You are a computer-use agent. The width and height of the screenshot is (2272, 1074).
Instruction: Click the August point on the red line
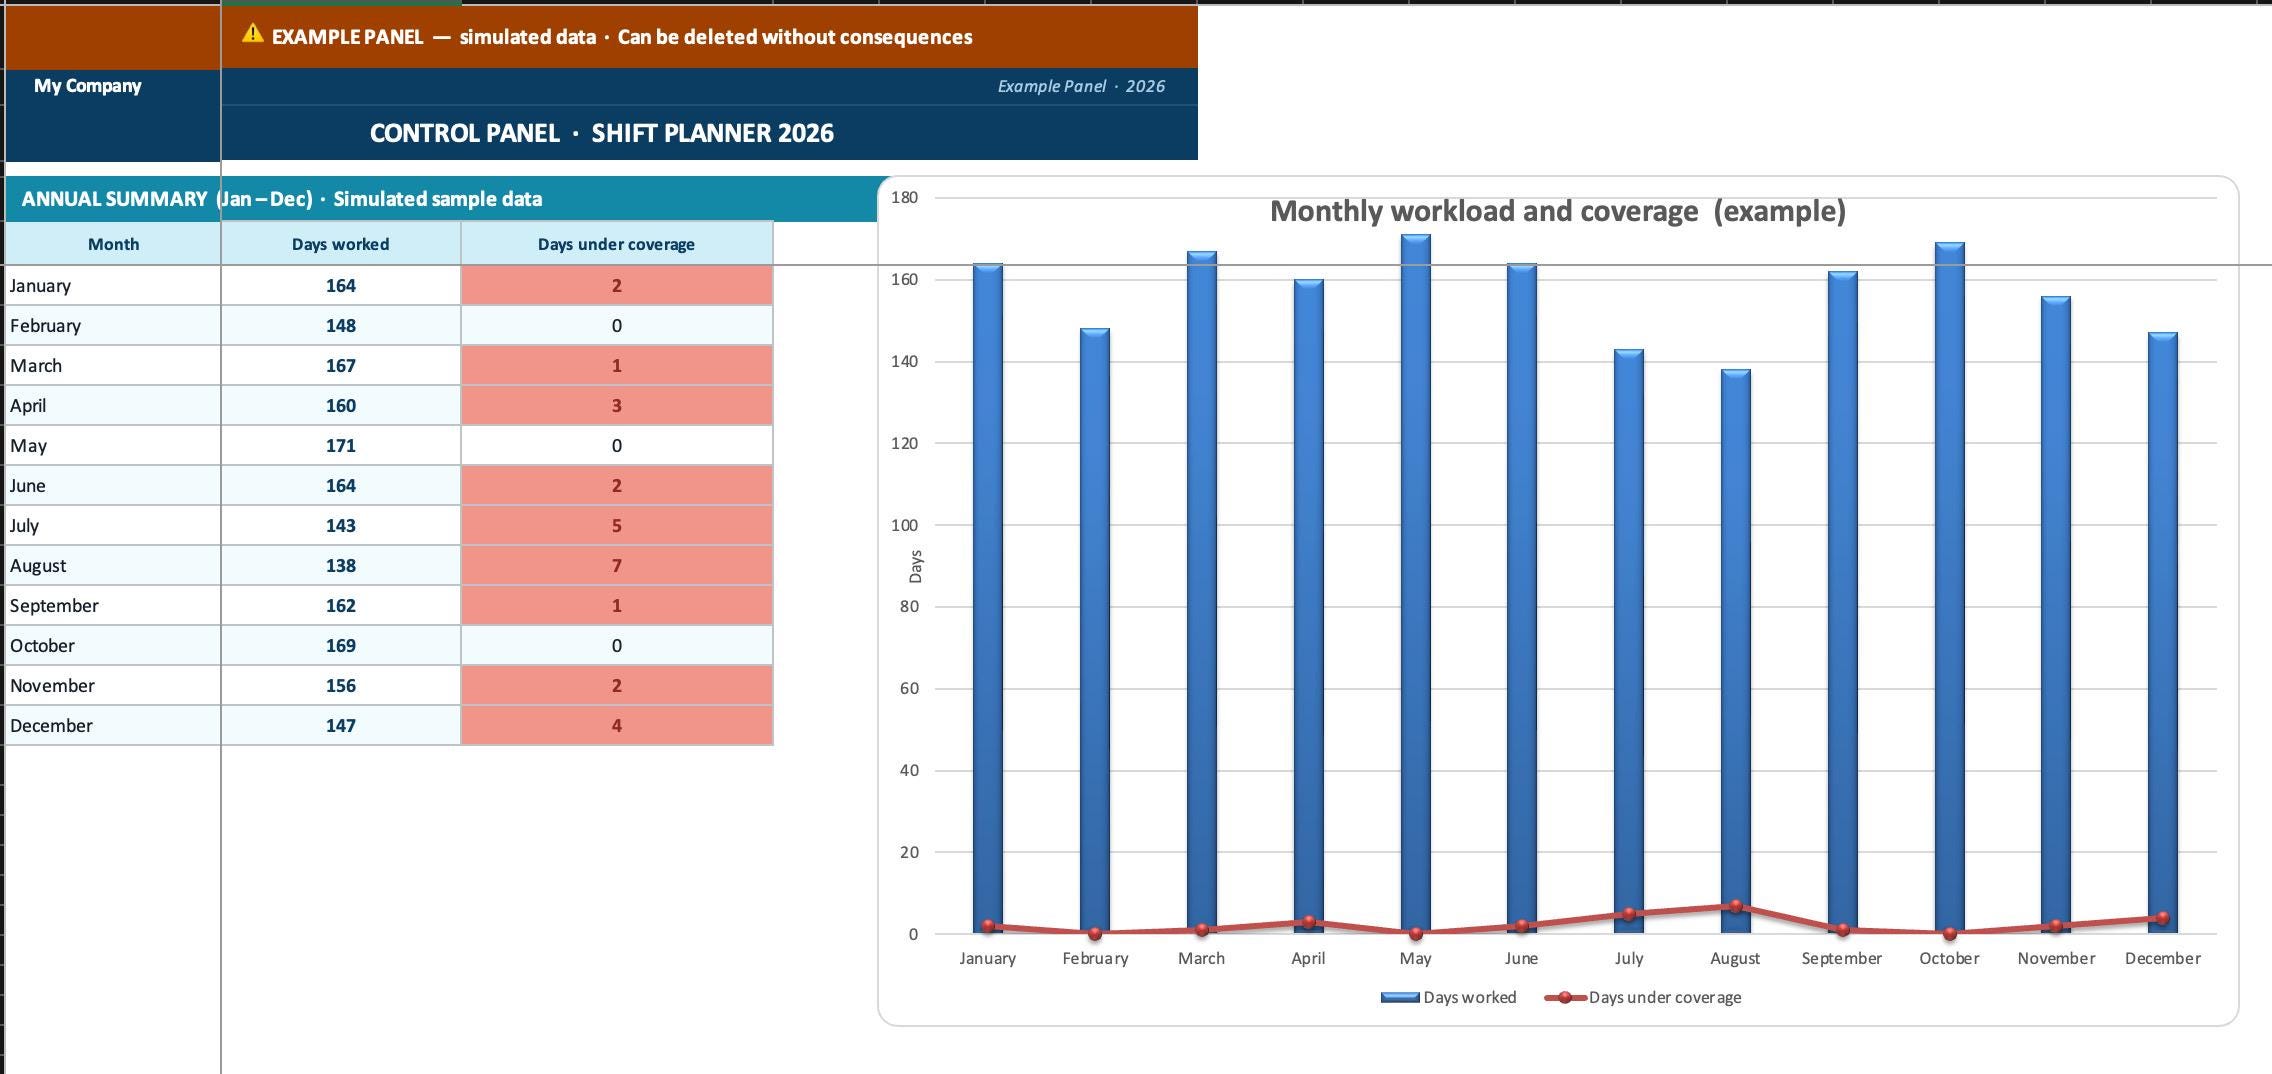1736,906
